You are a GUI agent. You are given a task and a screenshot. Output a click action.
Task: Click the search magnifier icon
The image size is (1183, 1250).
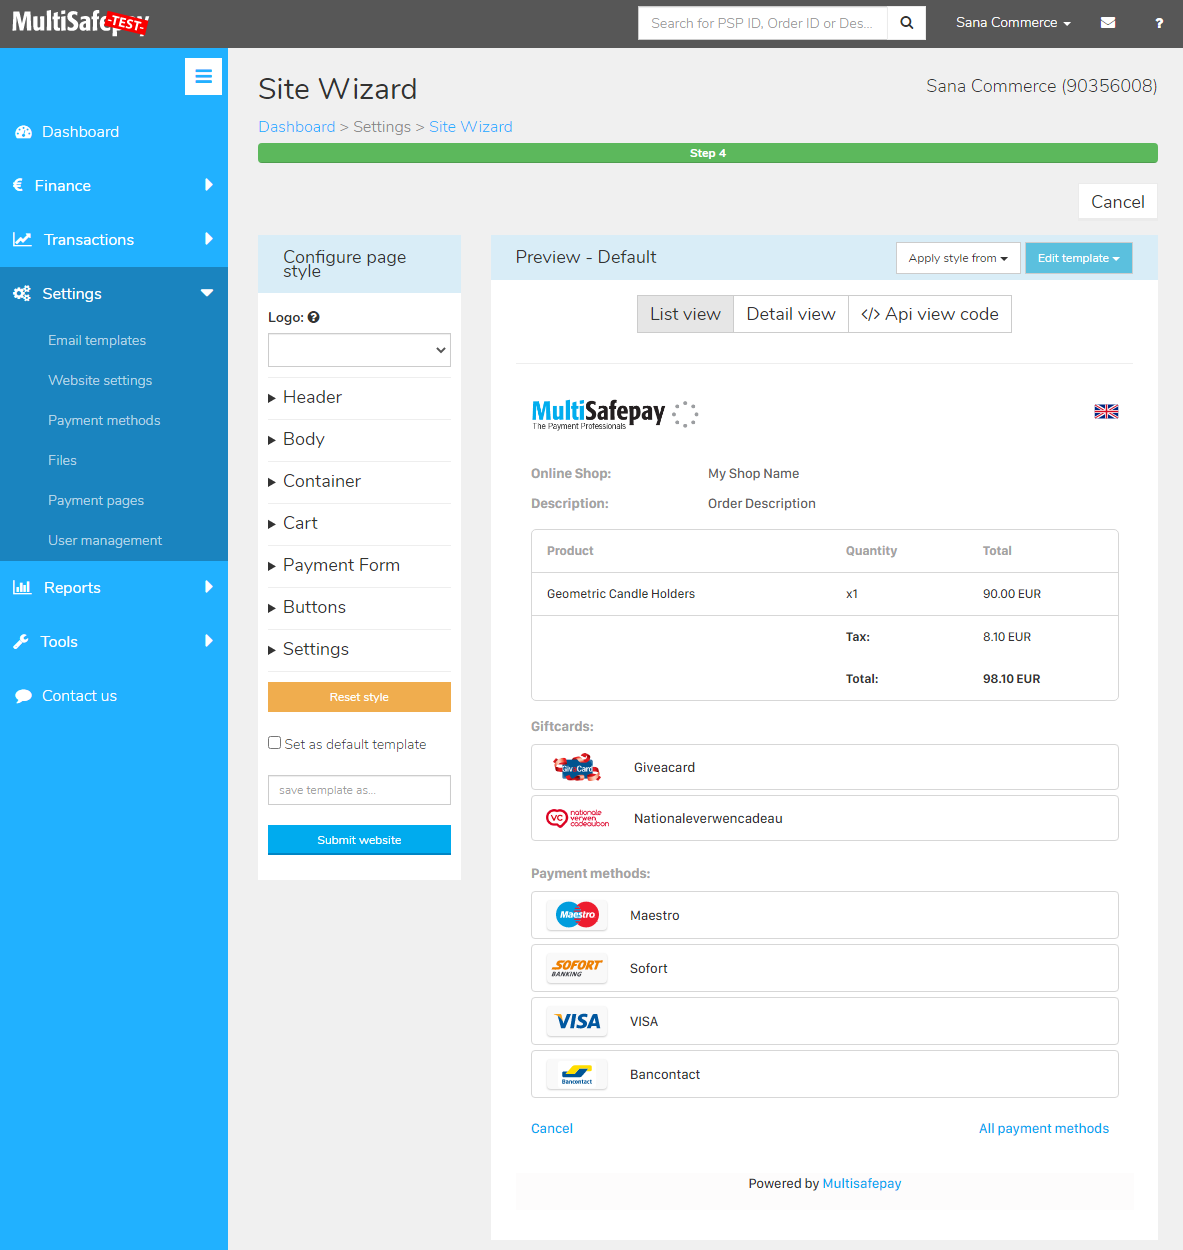(907, 23)
